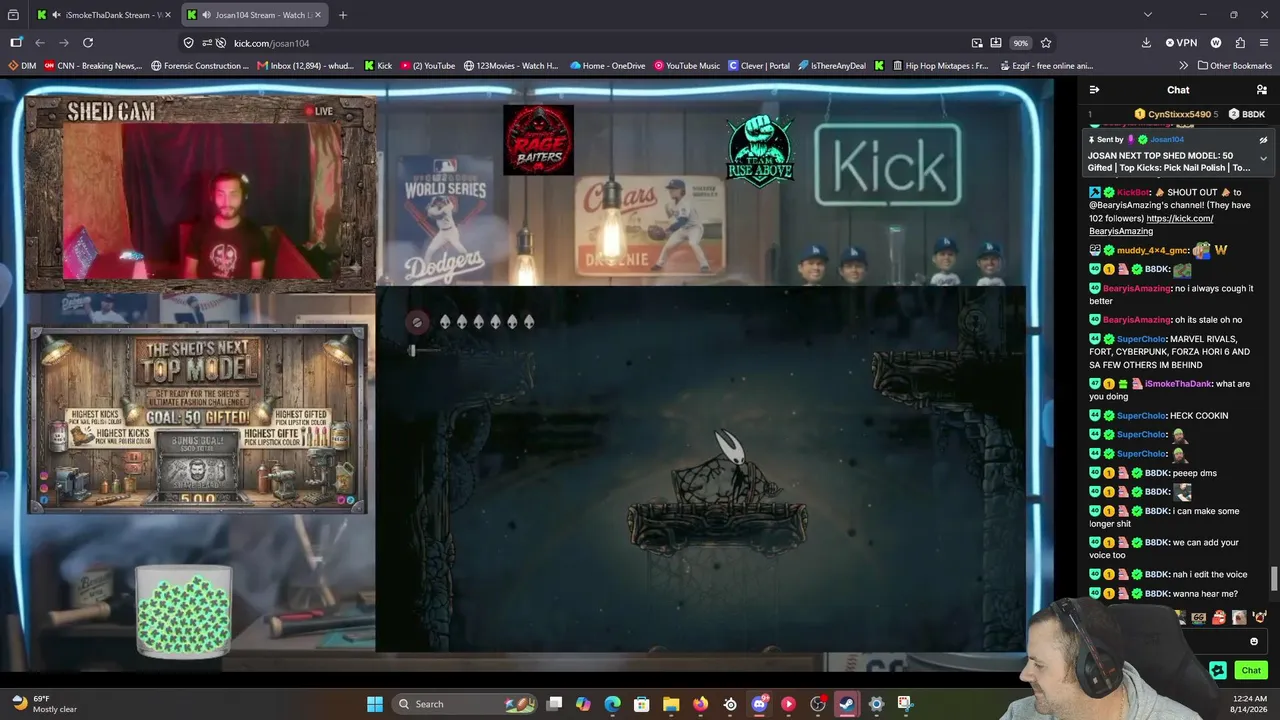Open the weather widget showing 69°F
Screen dimensions: 1280x720
pyautogui.click(x=44, y=704)
